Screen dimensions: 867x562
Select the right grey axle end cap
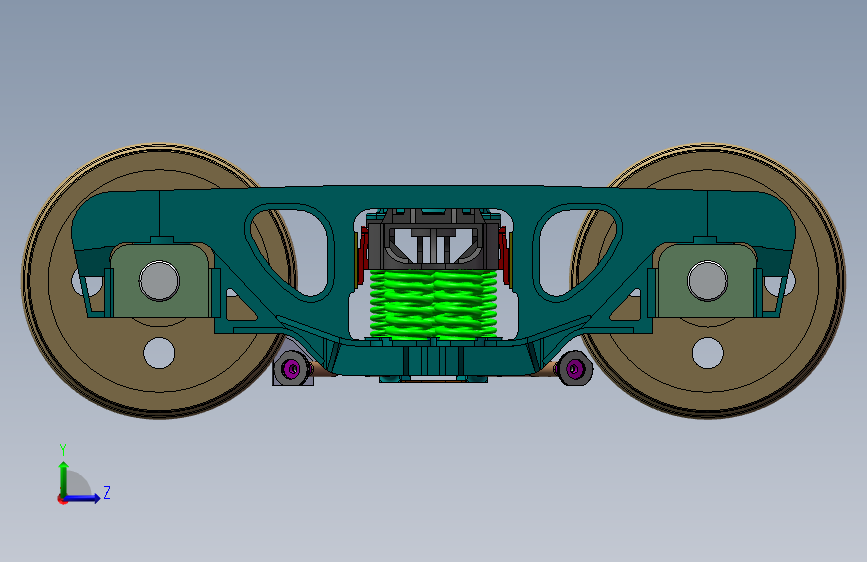point(708,281)
